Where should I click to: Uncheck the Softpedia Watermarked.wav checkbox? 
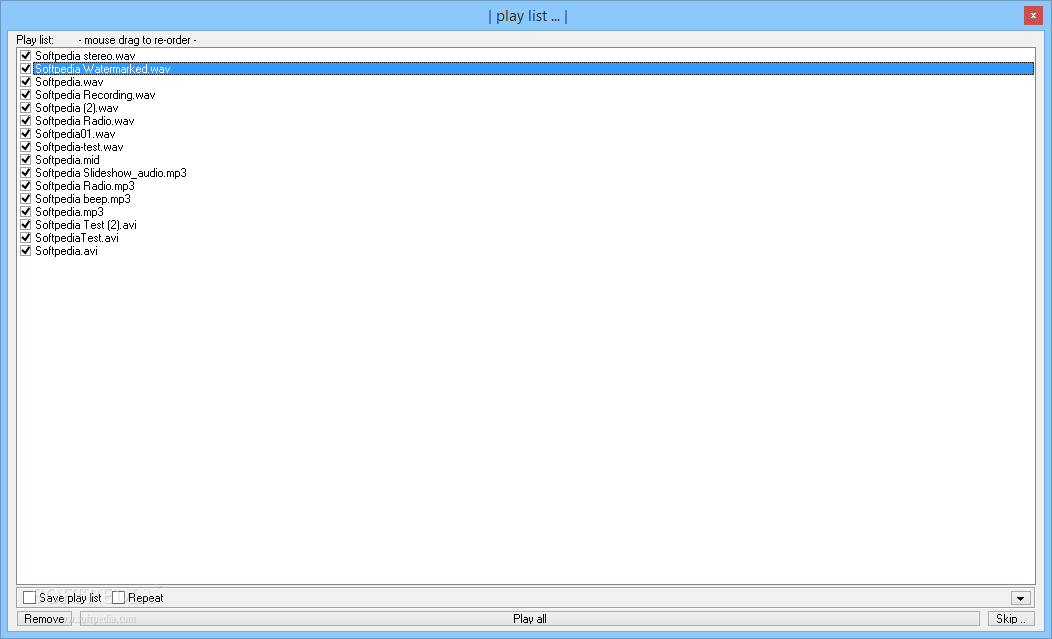(x=25, y=68)
